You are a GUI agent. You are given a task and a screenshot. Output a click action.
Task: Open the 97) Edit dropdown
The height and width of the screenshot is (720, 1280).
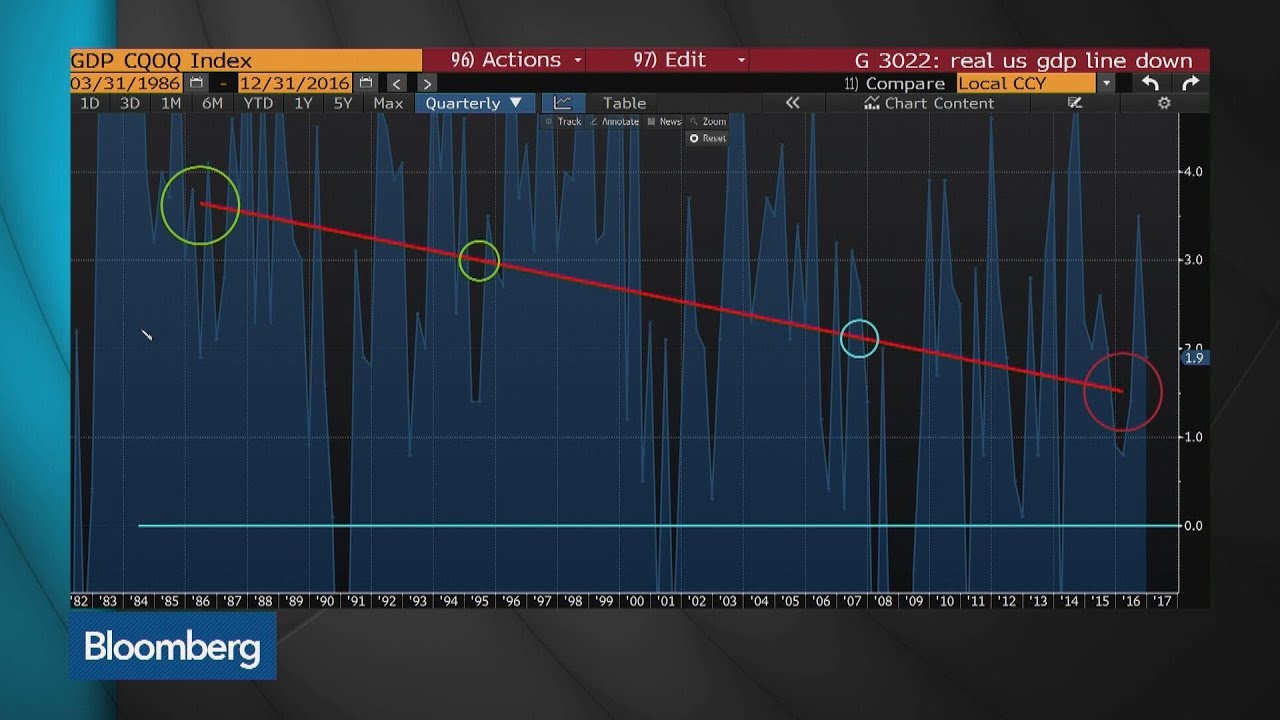tap(689, 60)
